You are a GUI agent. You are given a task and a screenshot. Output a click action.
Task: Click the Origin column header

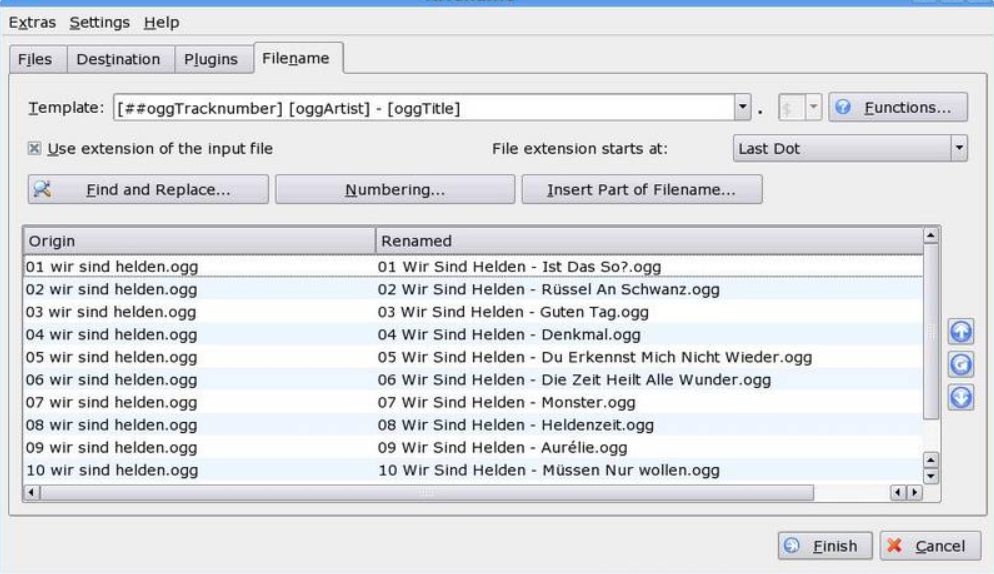pyautogui.click(x=200, y=241)
